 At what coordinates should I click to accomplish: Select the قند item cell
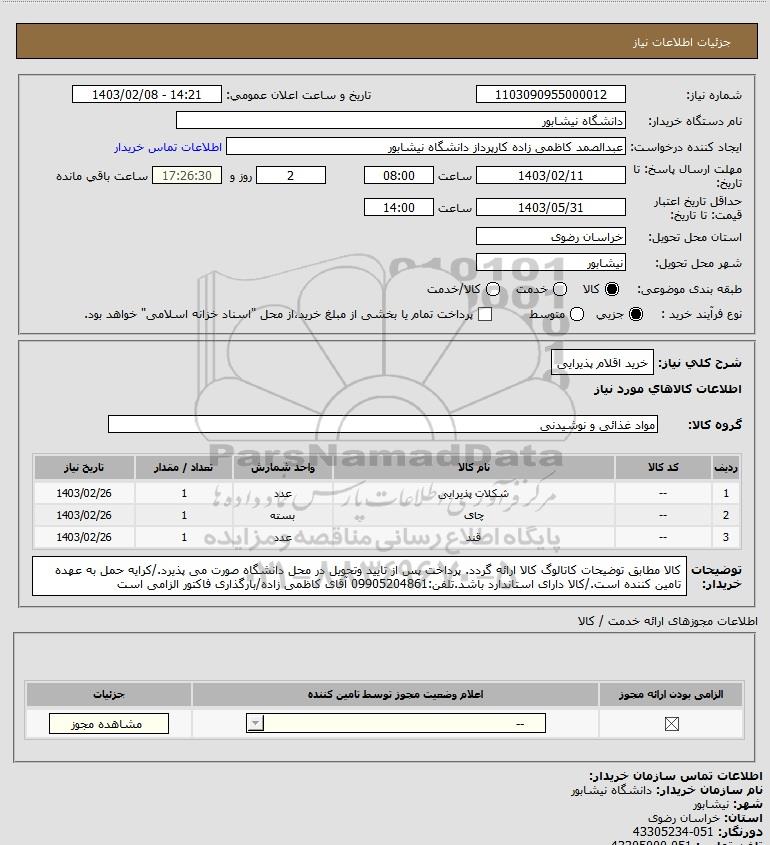474,537
